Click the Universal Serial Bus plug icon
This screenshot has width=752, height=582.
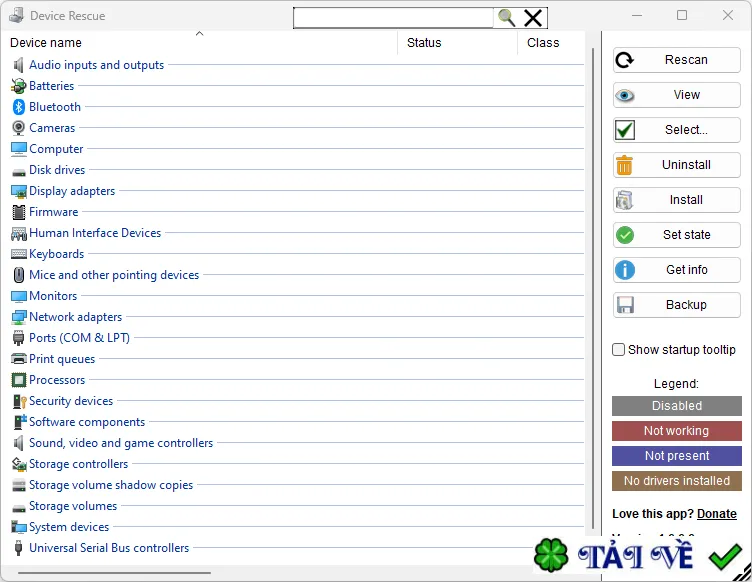(18, 548)
